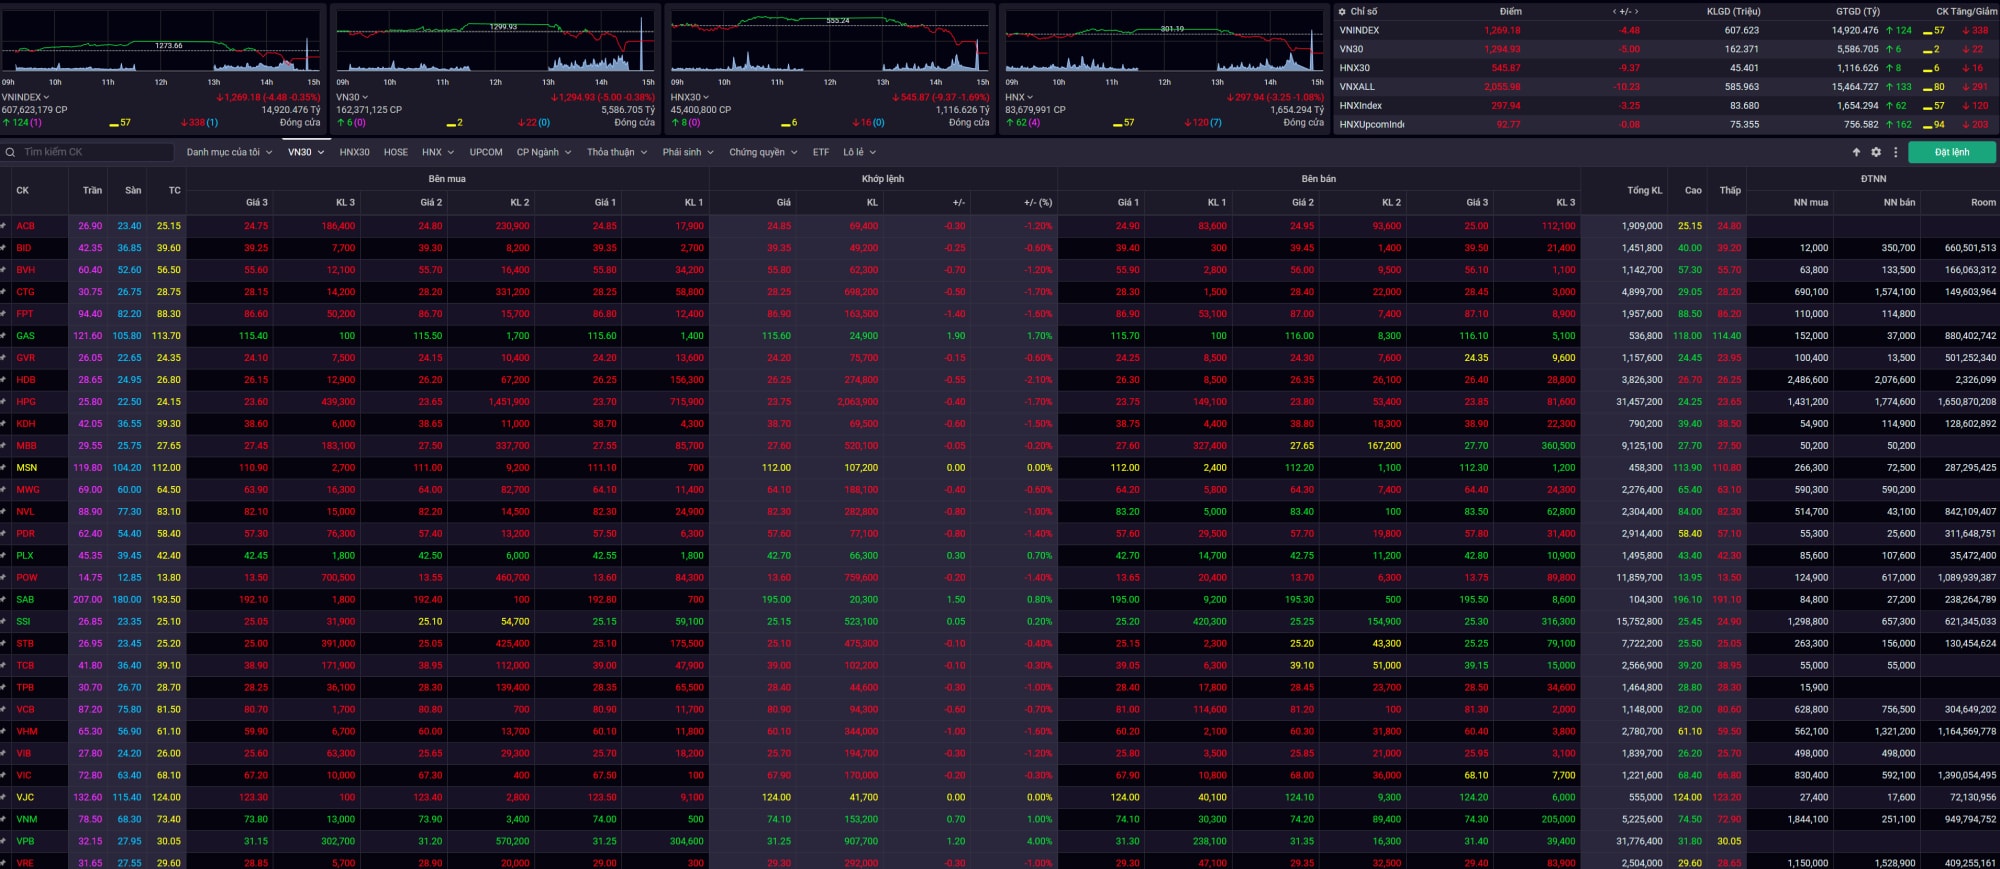Screen dimensions: 2000x869
Task: Click the scroll-to-top arrow icon
Action: [x=1857, y=152]
